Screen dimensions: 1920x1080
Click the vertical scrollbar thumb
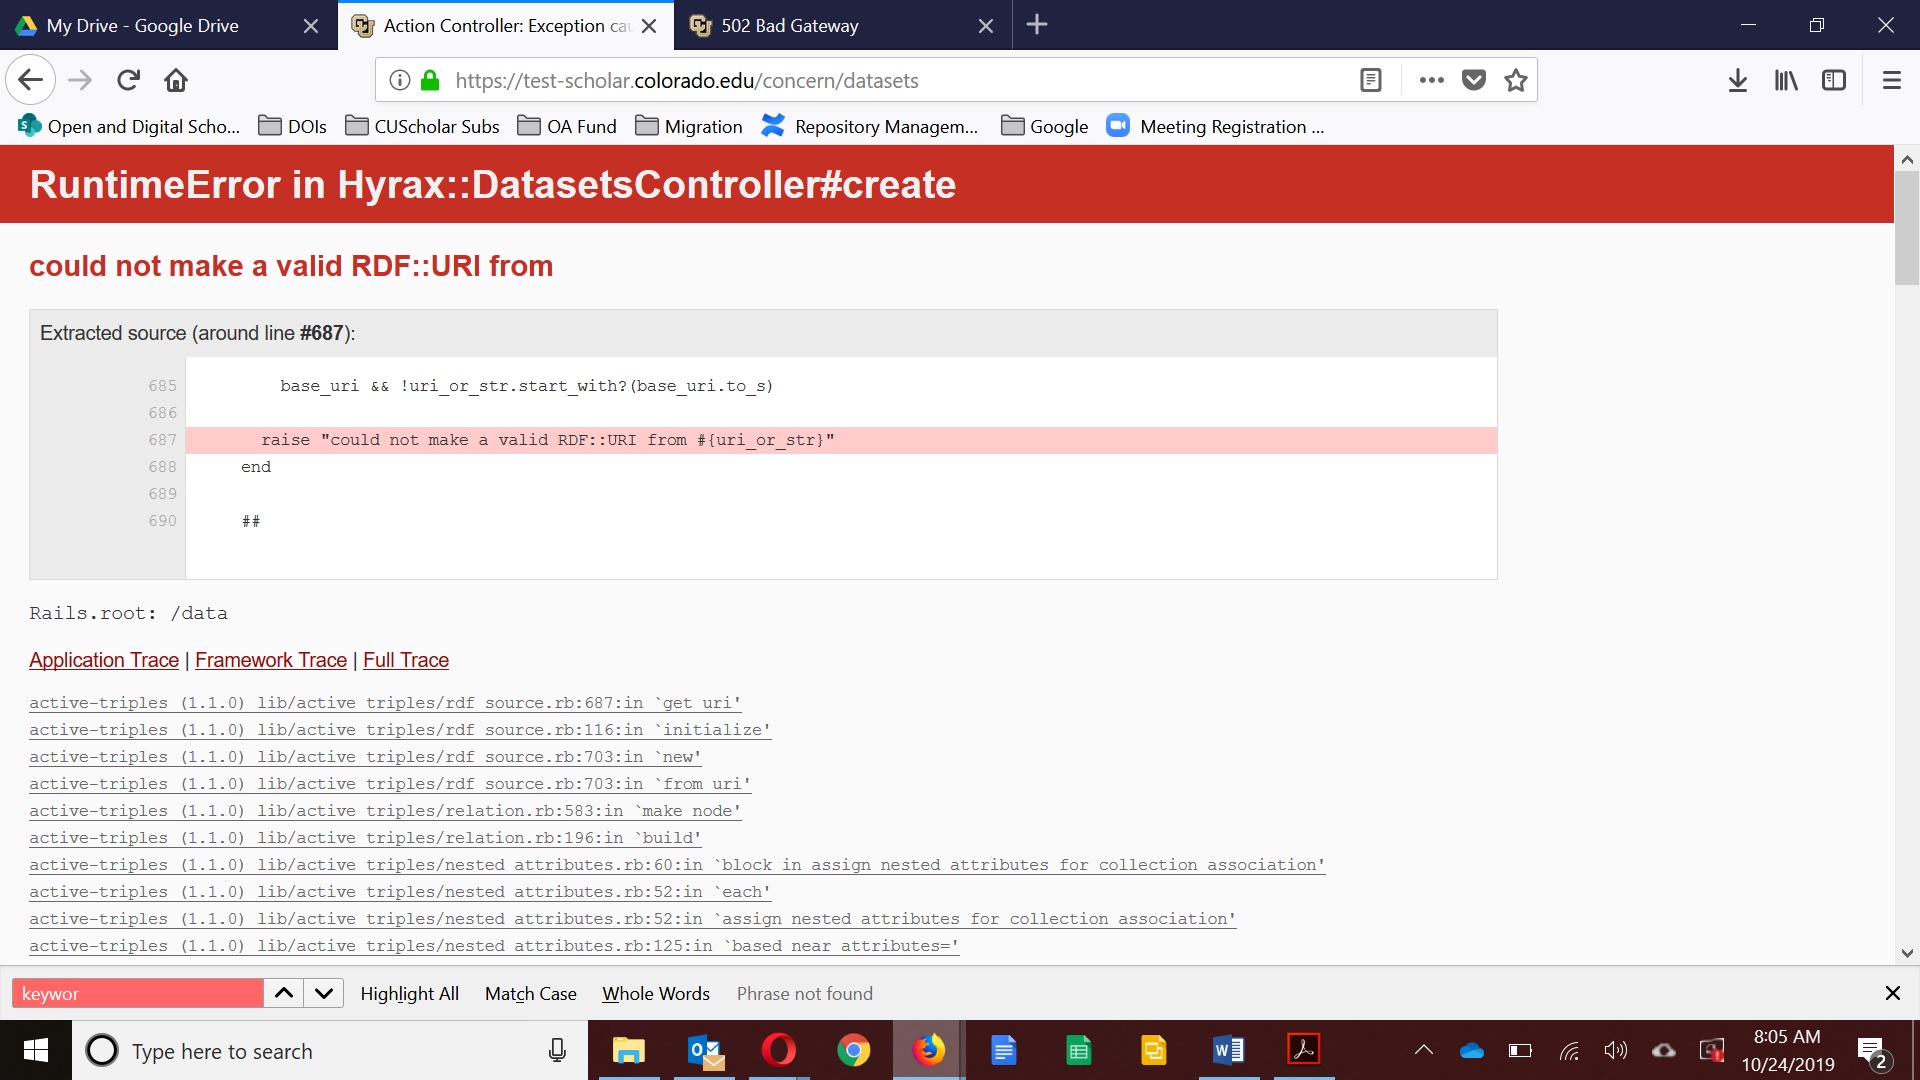coord(1907,228)
